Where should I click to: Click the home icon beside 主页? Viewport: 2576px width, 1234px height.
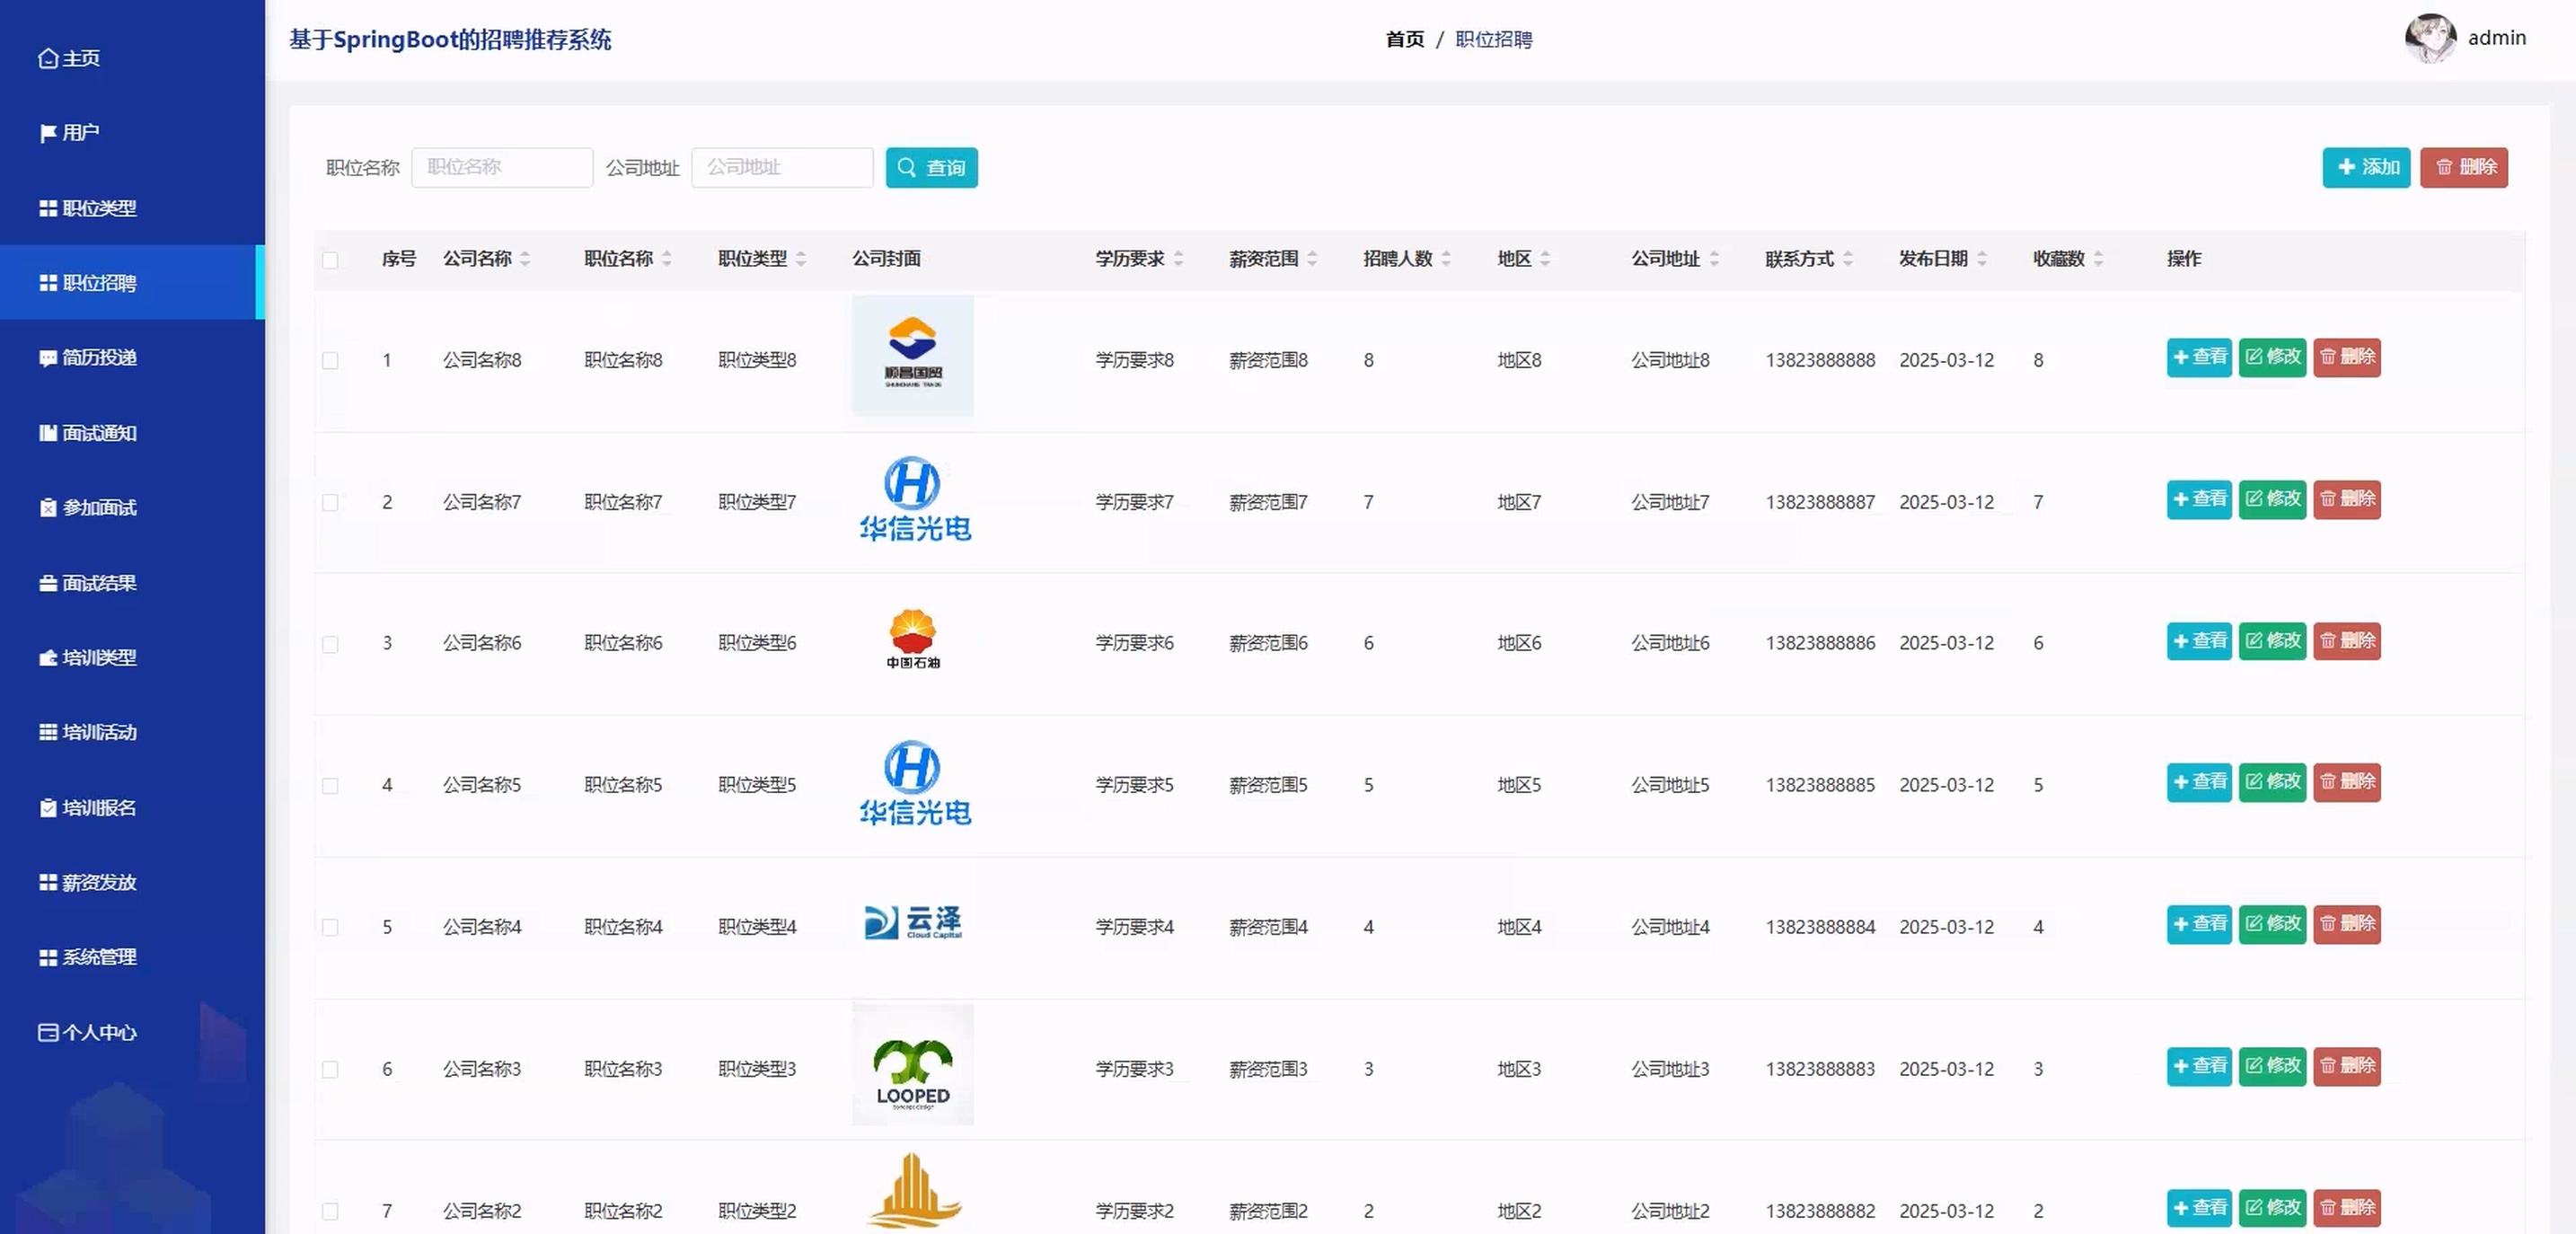(x=47, y=59)
